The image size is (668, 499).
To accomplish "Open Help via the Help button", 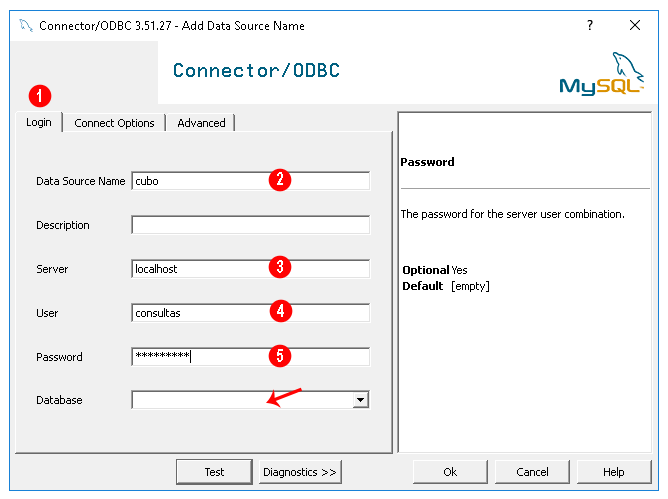I will click(614, 472).
